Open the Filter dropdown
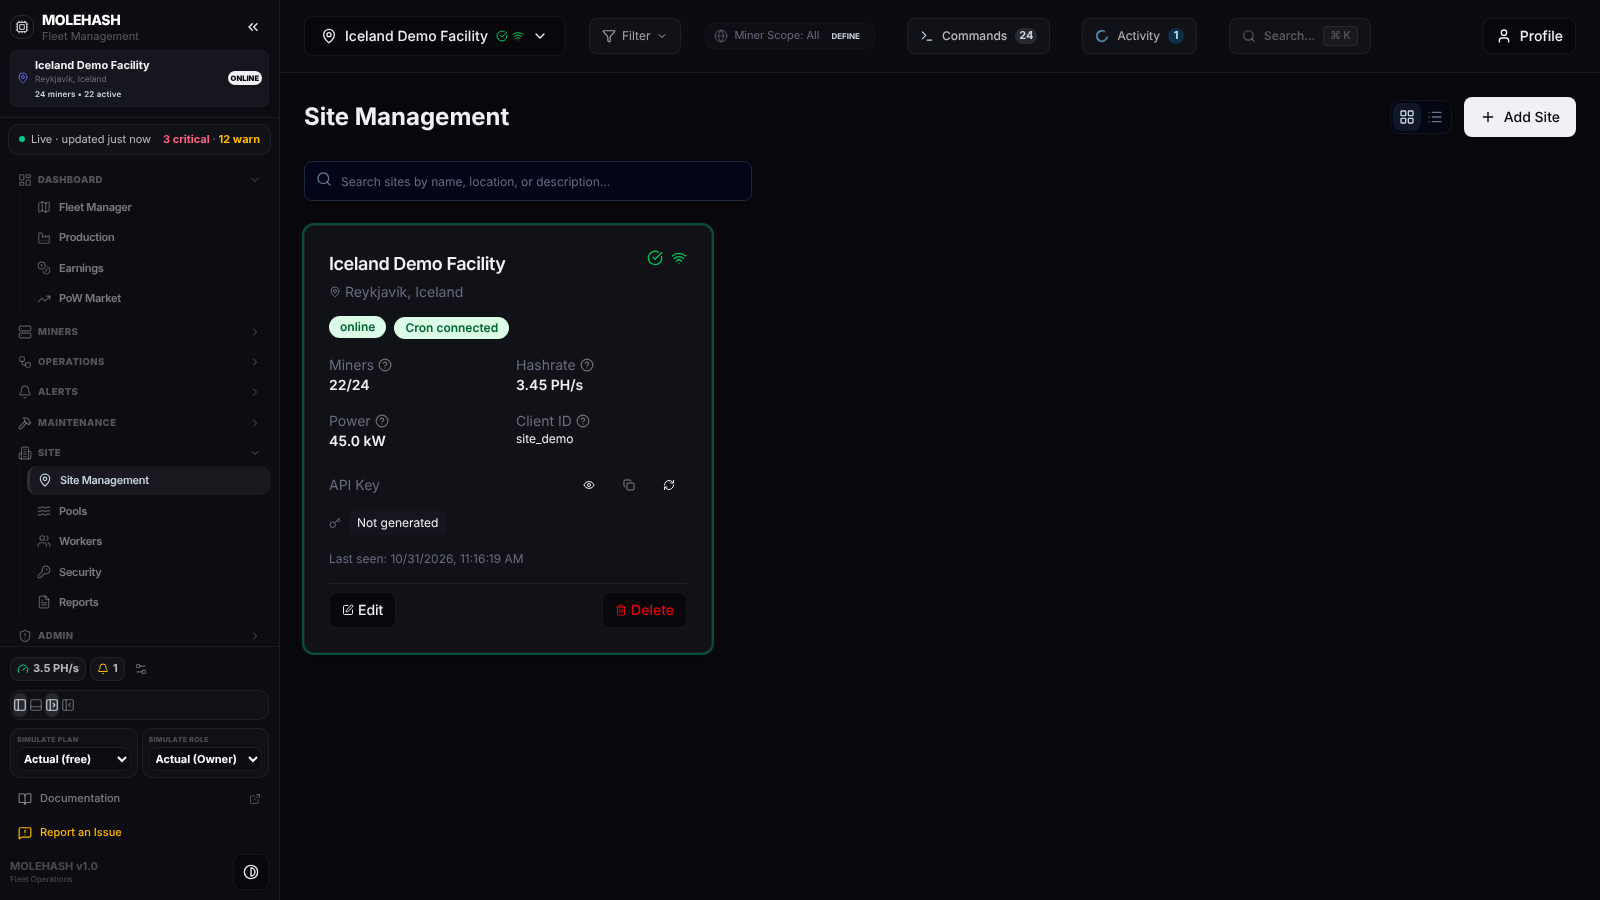1600x900 pixels. click(x=635, y=36)
